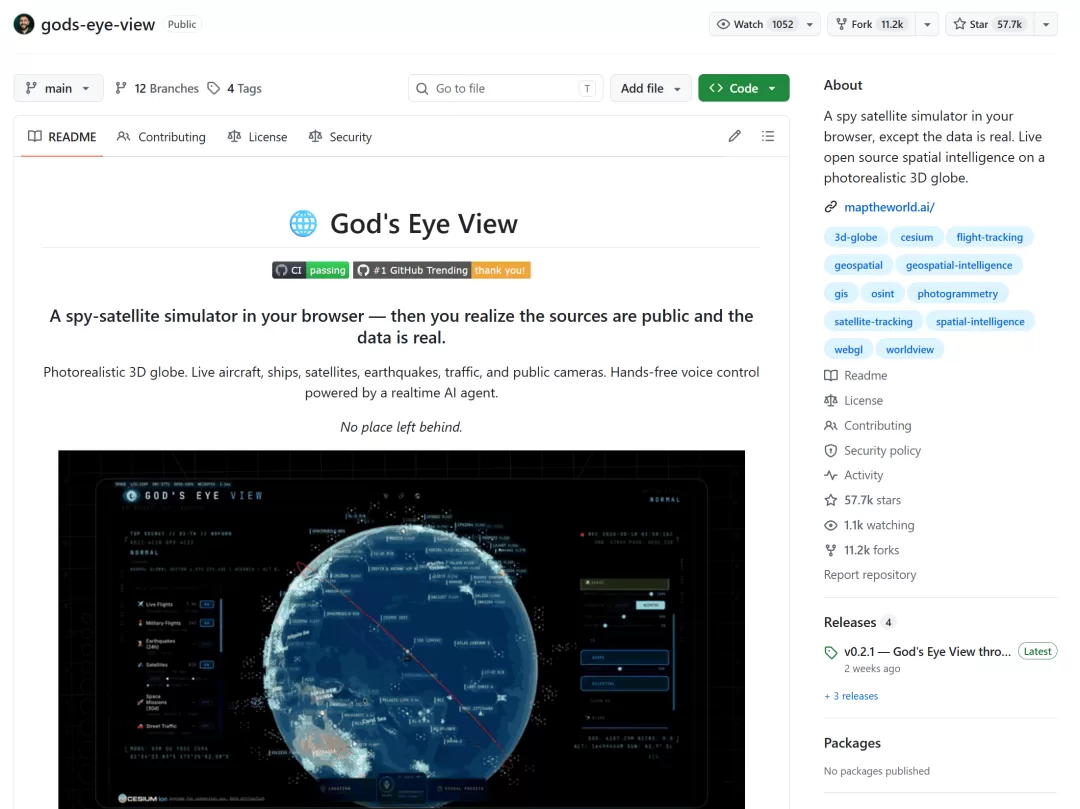Switch to the Contributing tab
This screenshot has width=1080, height=809.
point(161,136)
